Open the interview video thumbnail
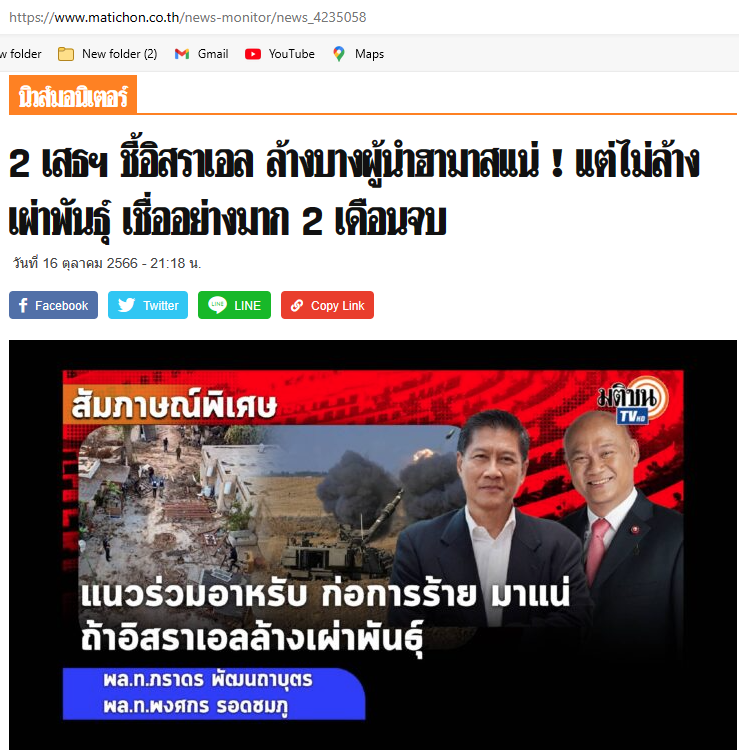Viewport: 739px width, 753px height. coord(373,545)
